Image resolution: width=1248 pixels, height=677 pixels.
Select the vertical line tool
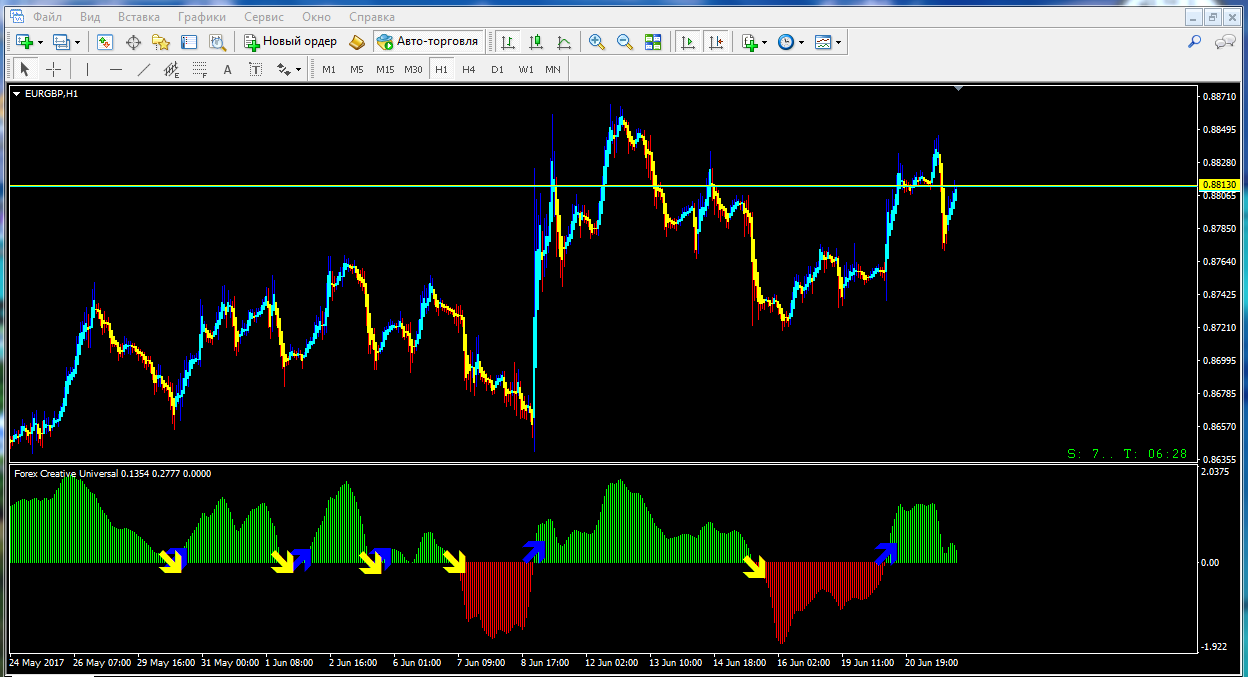88,69
